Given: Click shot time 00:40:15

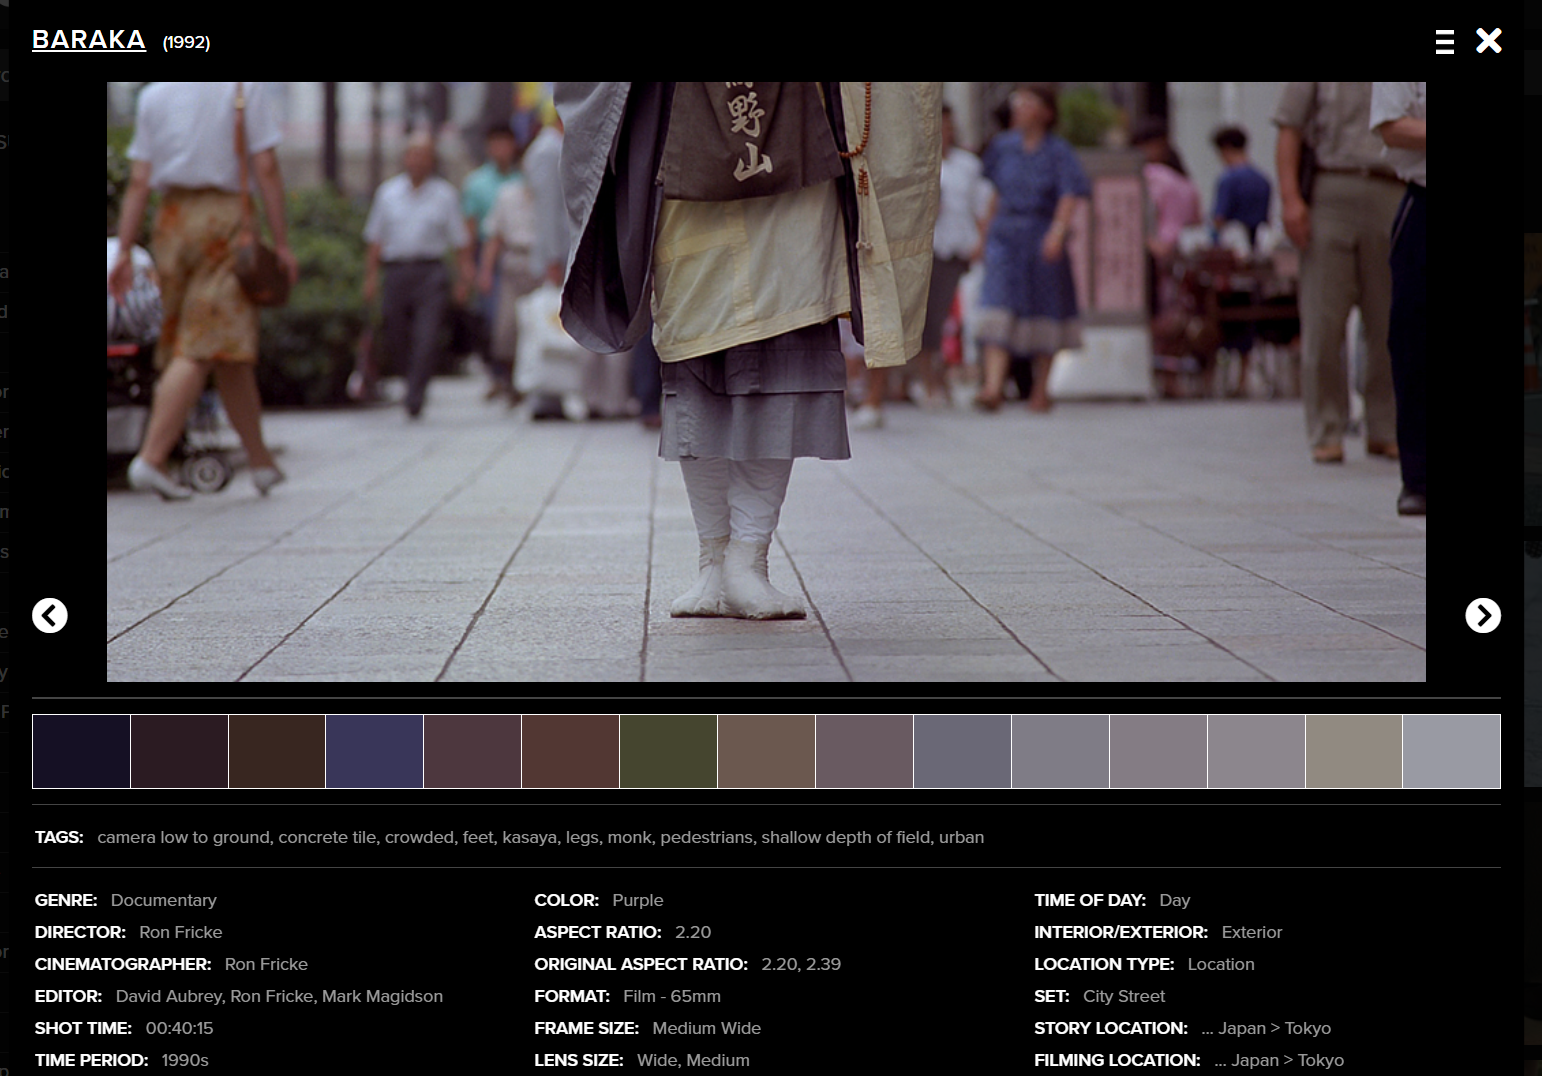Looking at the screenshot, I should 179,1028.
